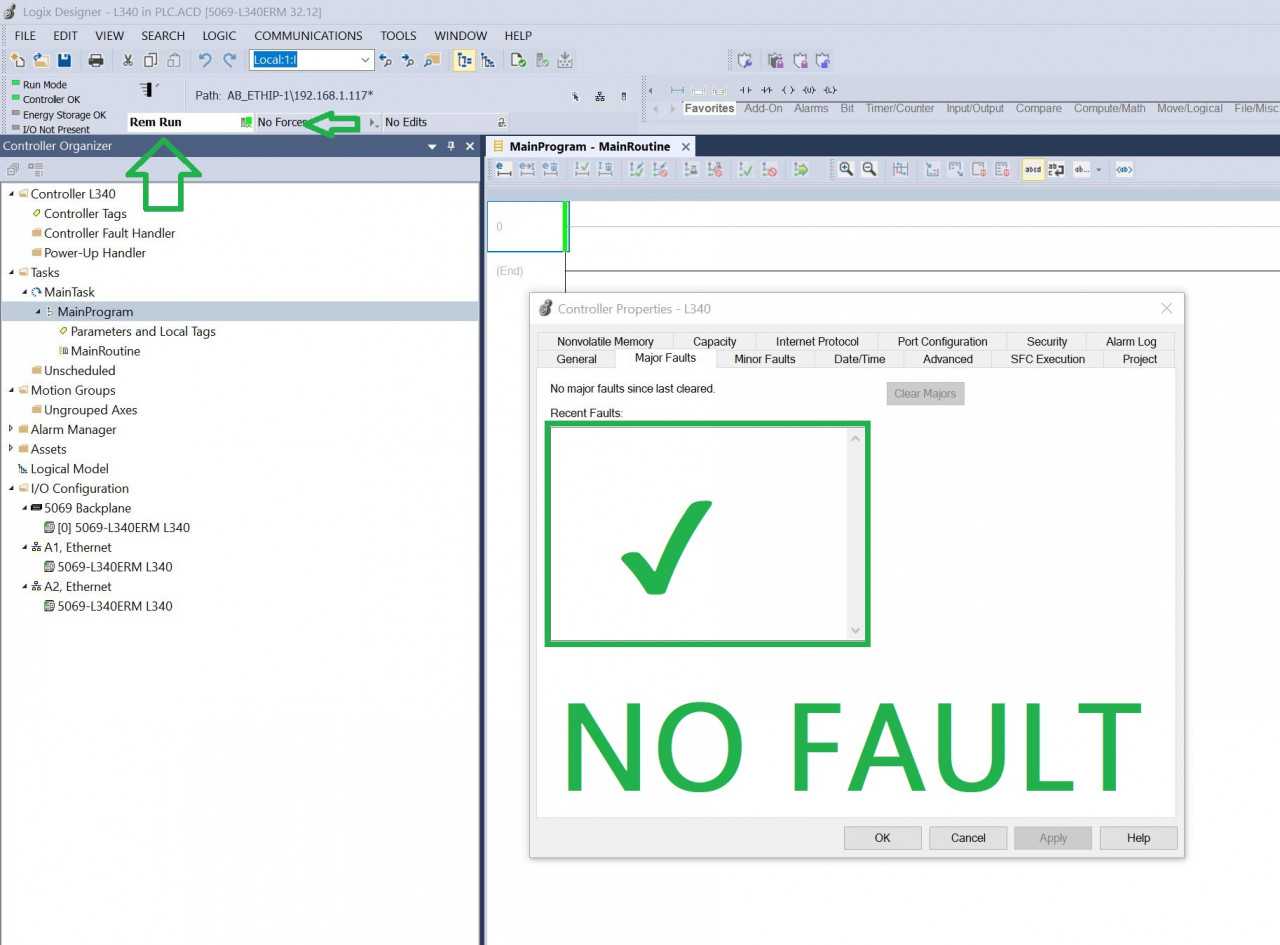The image size is (1280, 945).
Task: Click the Cancel button in dialog
Action: click(968, 838)
